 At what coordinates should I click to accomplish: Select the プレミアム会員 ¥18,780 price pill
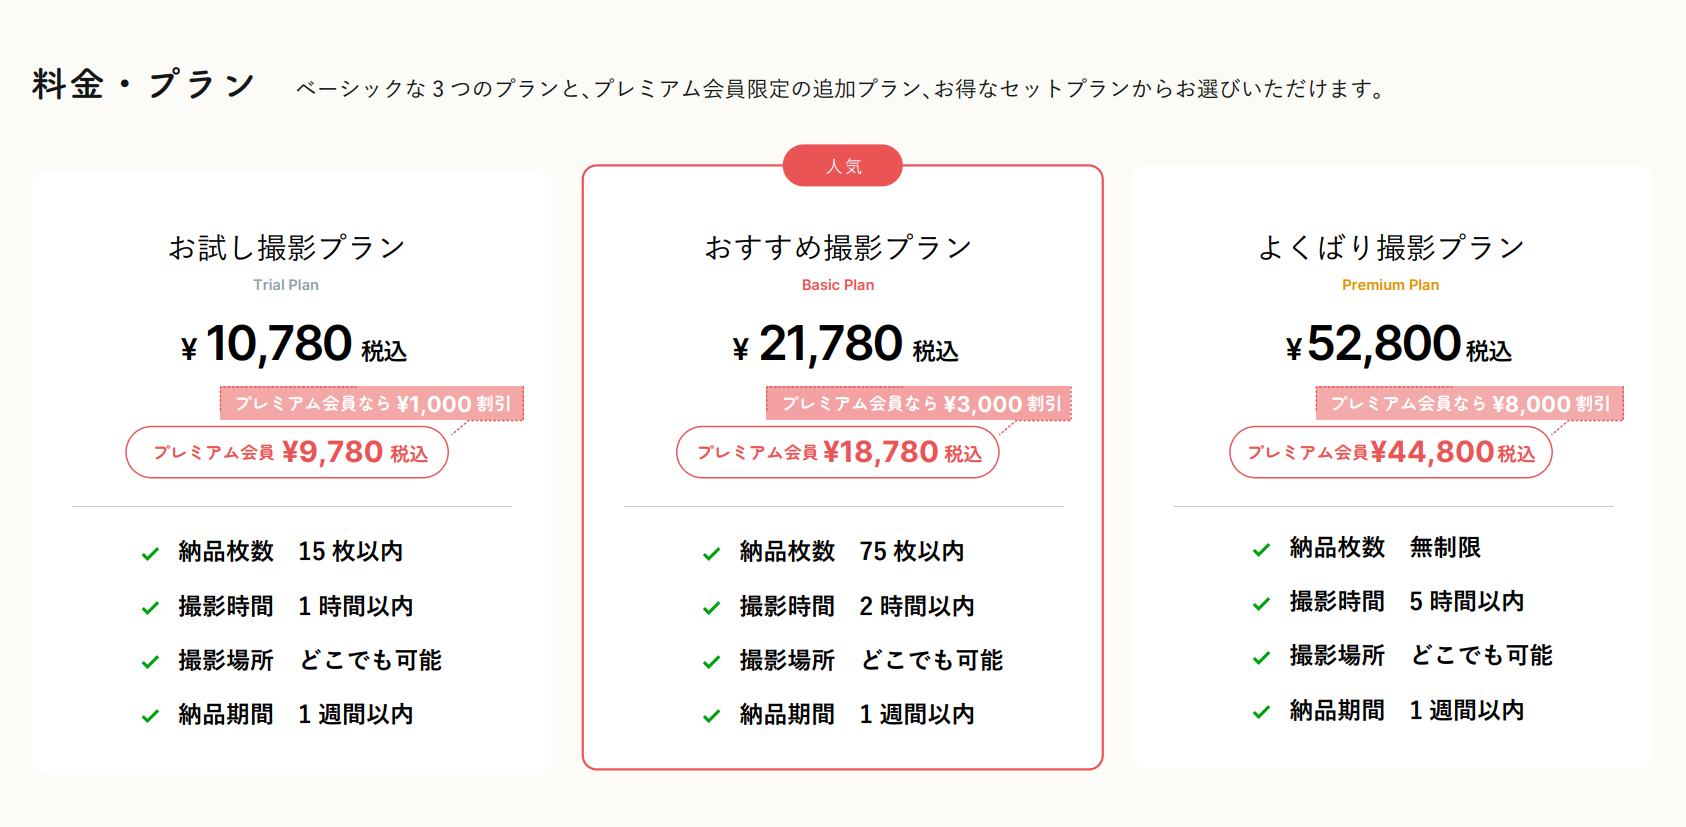838,452
